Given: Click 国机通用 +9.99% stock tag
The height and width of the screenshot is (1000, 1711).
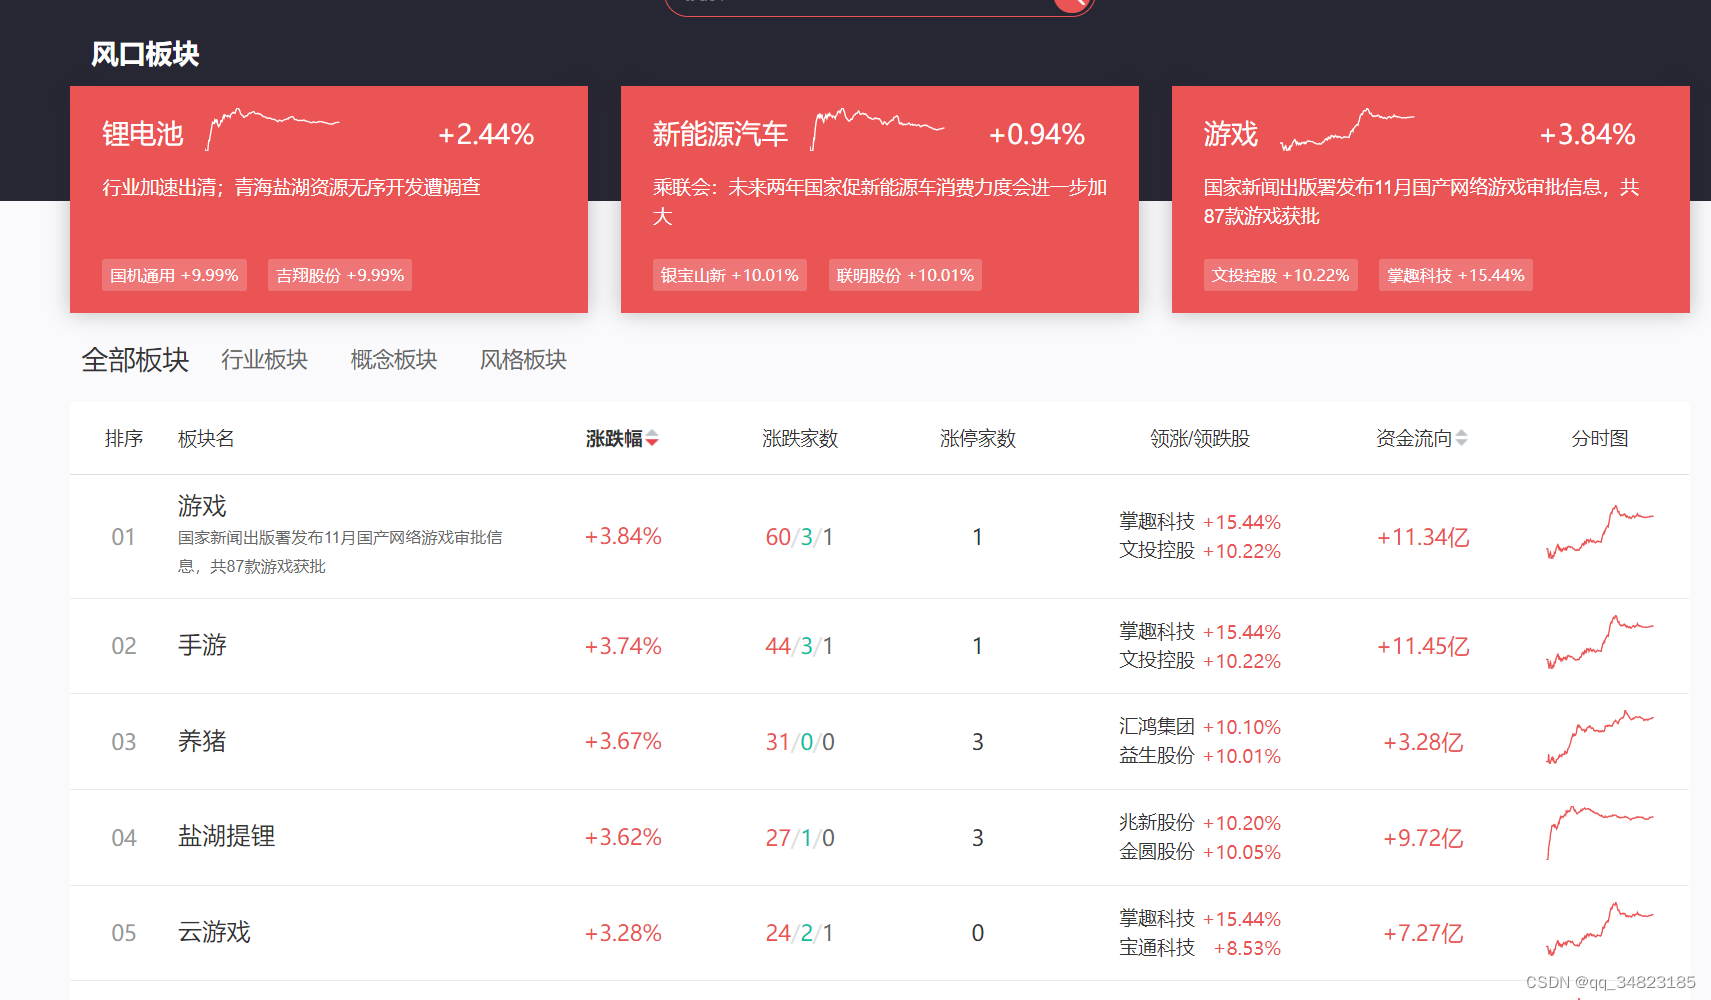Looking at the screenshot, I should (174, 275).
